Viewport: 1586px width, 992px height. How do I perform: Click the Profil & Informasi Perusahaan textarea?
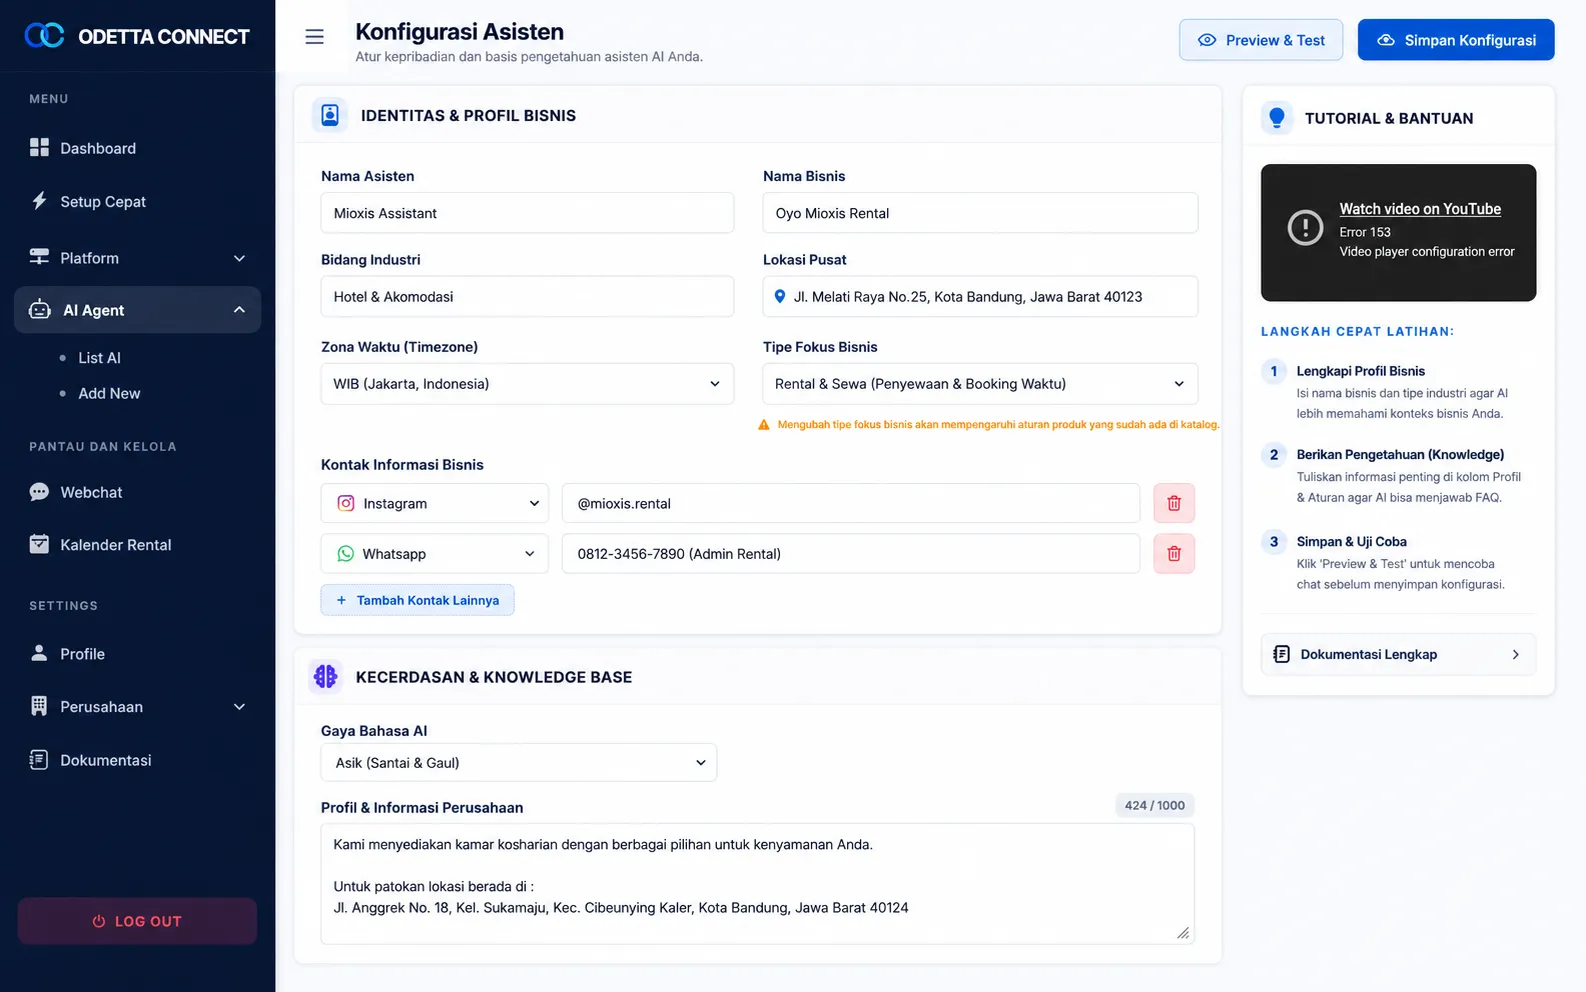click(757, 884)
